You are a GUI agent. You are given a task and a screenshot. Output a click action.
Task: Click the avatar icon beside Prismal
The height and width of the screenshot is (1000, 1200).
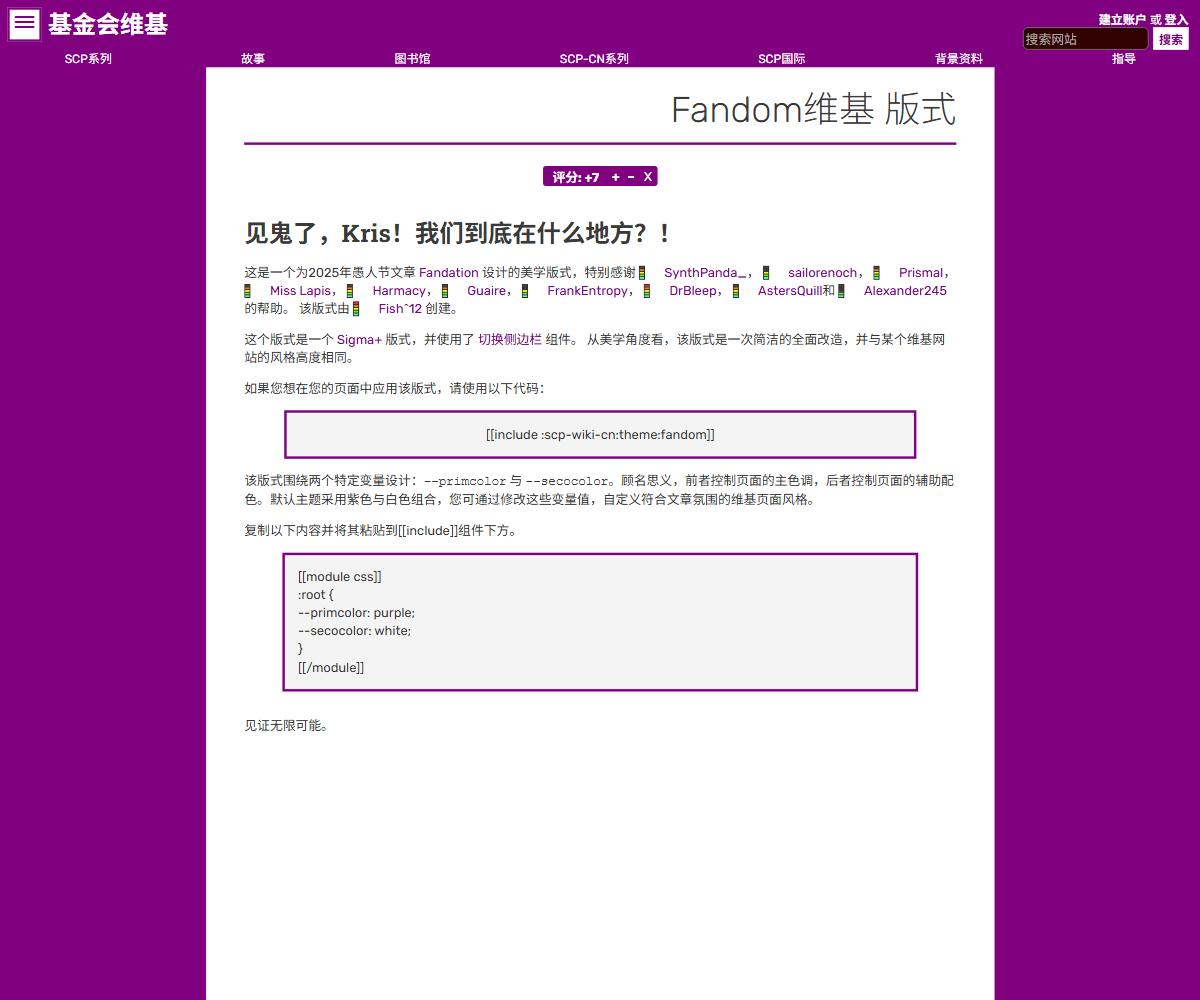click(877, 273)
